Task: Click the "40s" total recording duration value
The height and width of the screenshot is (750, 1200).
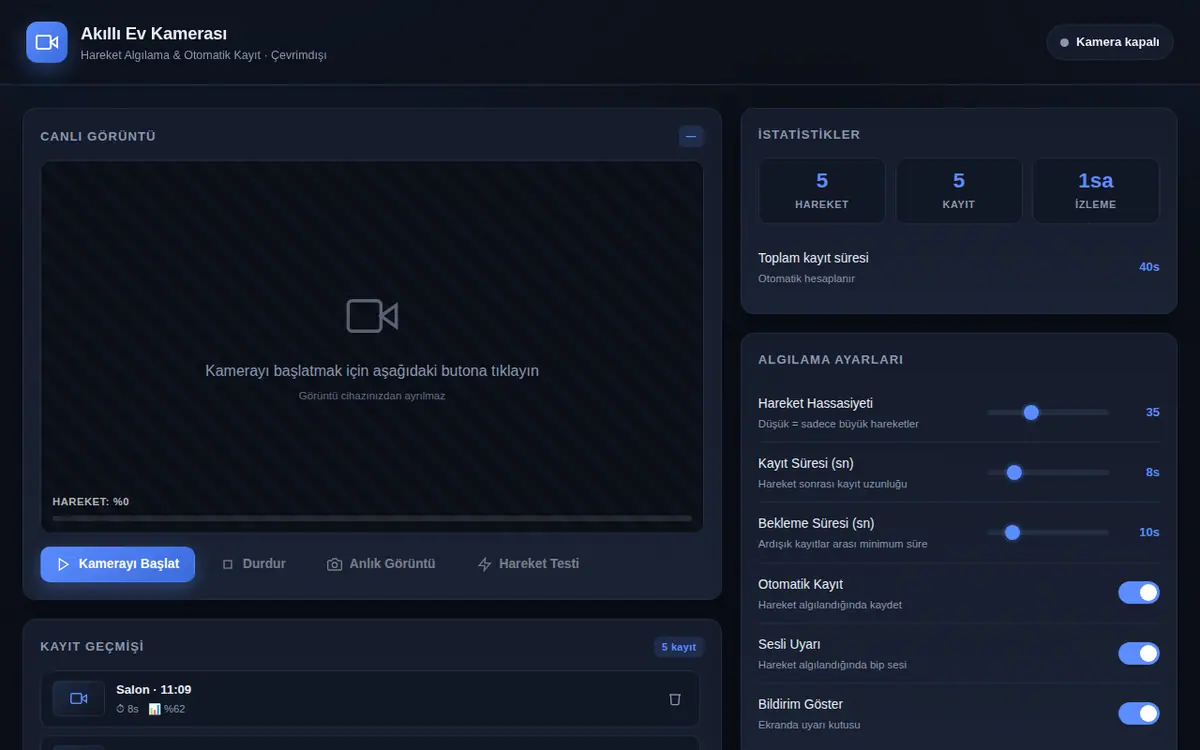Action: (1149, 267)
